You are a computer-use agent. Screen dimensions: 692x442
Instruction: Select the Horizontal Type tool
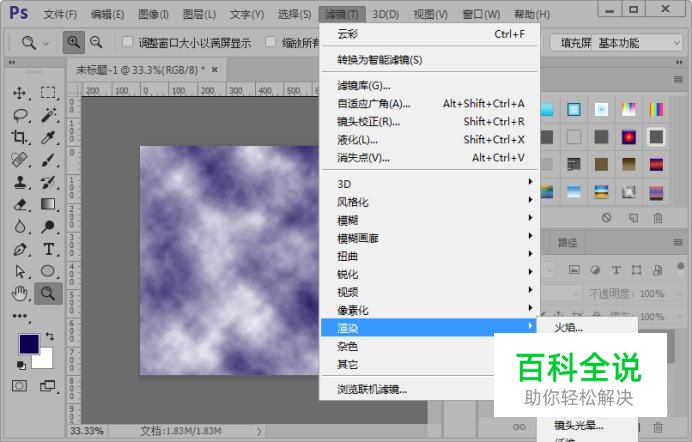click(x=49, y=249)
